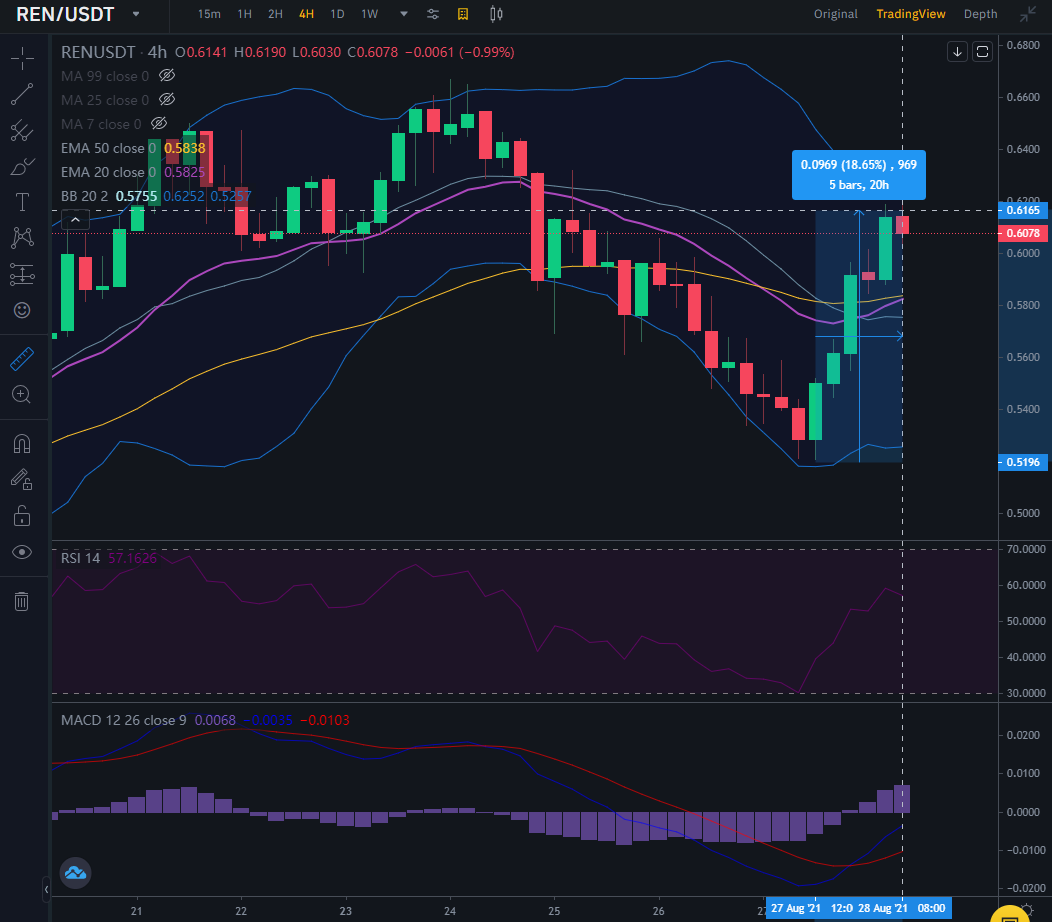Toggle hide all drawings eye icon
1052x922 pixels.
22,552
